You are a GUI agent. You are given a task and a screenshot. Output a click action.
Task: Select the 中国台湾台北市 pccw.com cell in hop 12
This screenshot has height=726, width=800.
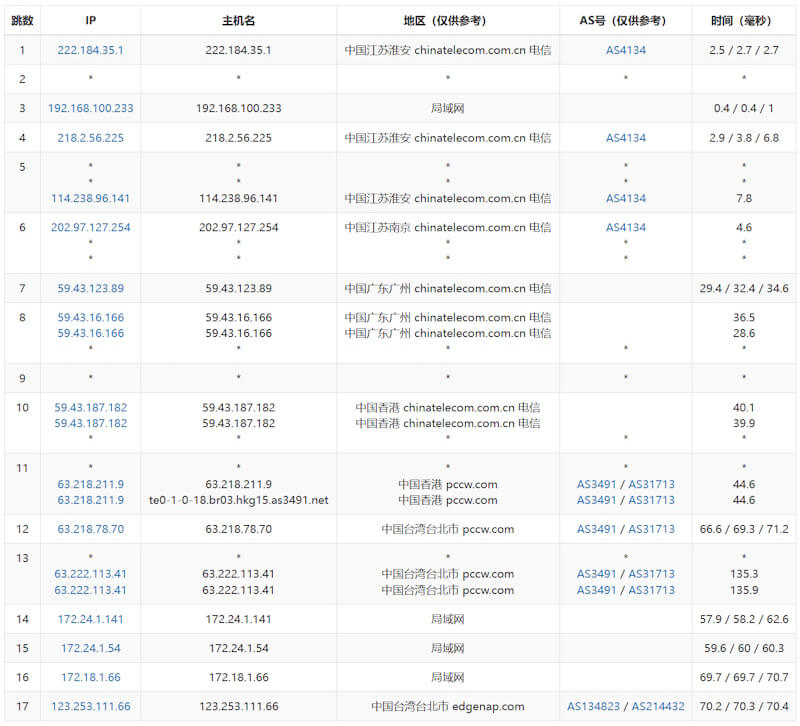click(447, 529)
